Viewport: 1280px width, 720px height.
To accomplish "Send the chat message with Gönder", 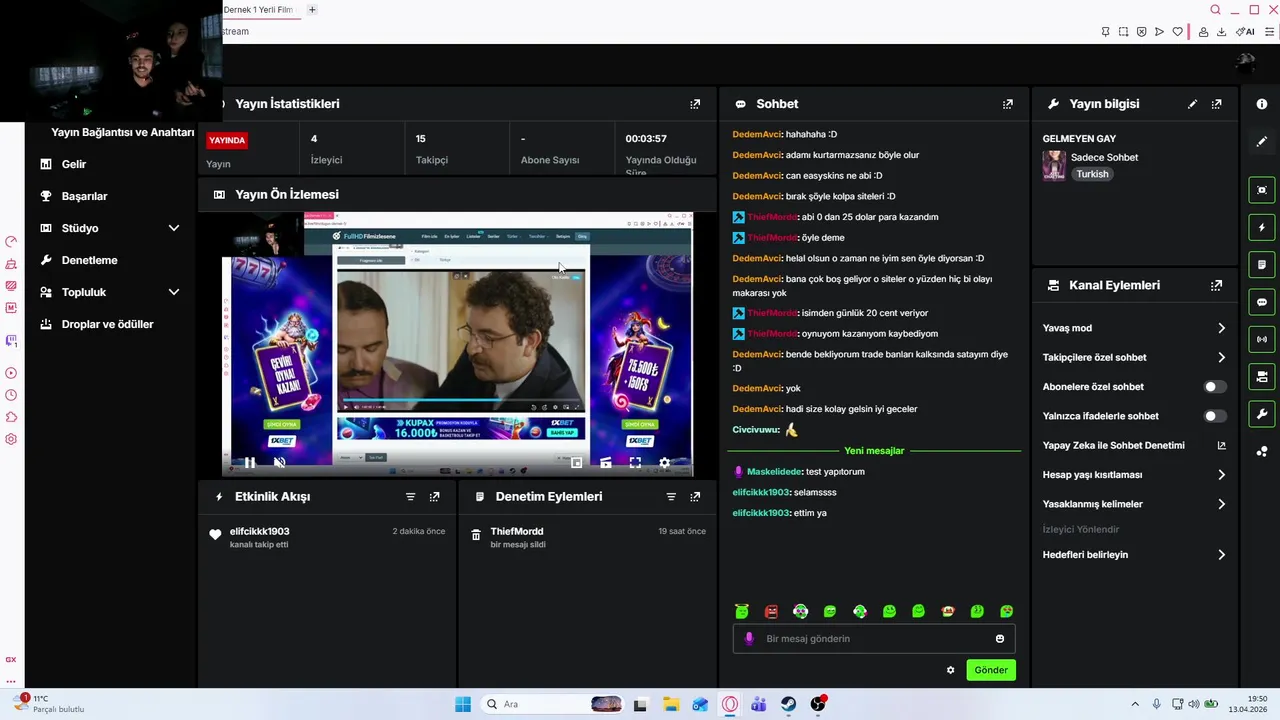I will coord(991,670).
